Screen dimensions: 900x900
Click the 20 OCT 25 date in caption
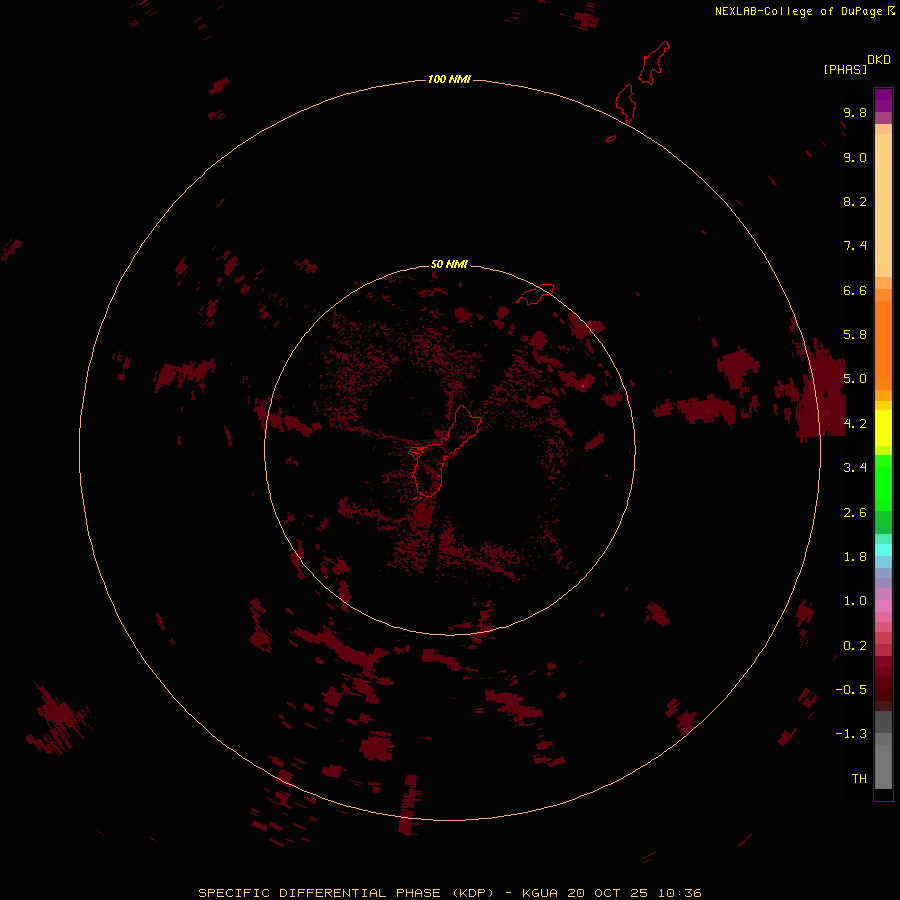pyautogui.click(x=608, y=893)
